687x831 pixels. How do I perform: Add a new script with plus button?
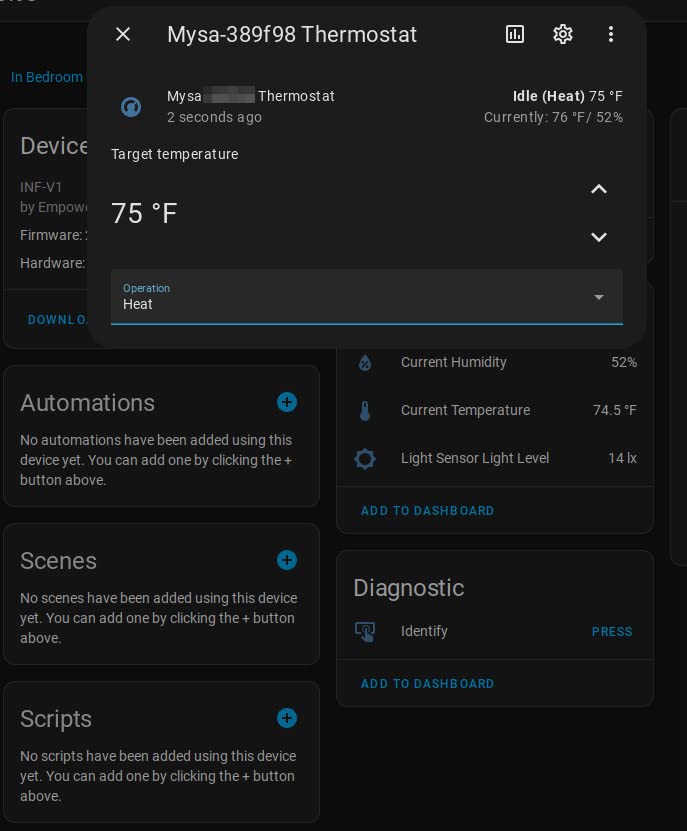[x=287, y=718]
